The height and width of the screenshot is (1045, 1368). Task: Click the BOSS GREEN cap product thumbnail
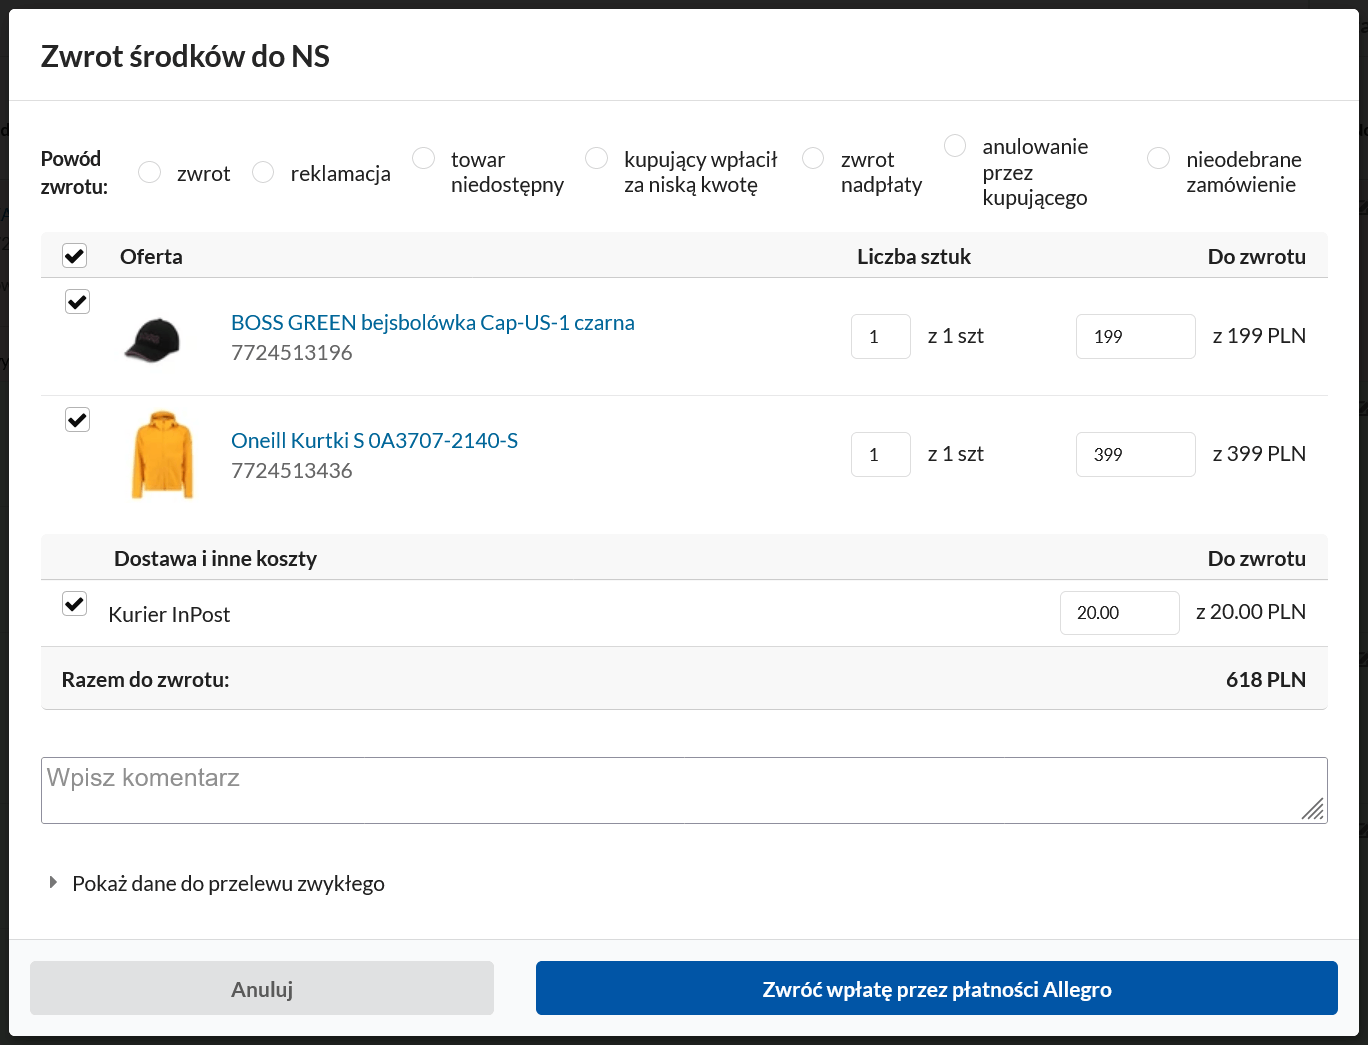tap(152, 339)
